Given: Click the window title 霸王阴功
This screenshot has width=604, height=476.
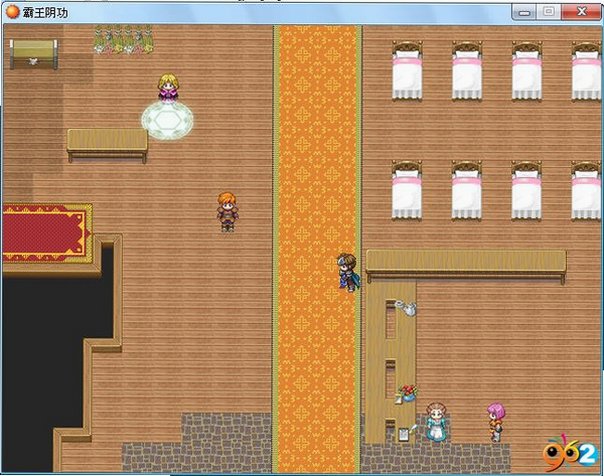Looking at the screenshot, I should pos(45,13).
